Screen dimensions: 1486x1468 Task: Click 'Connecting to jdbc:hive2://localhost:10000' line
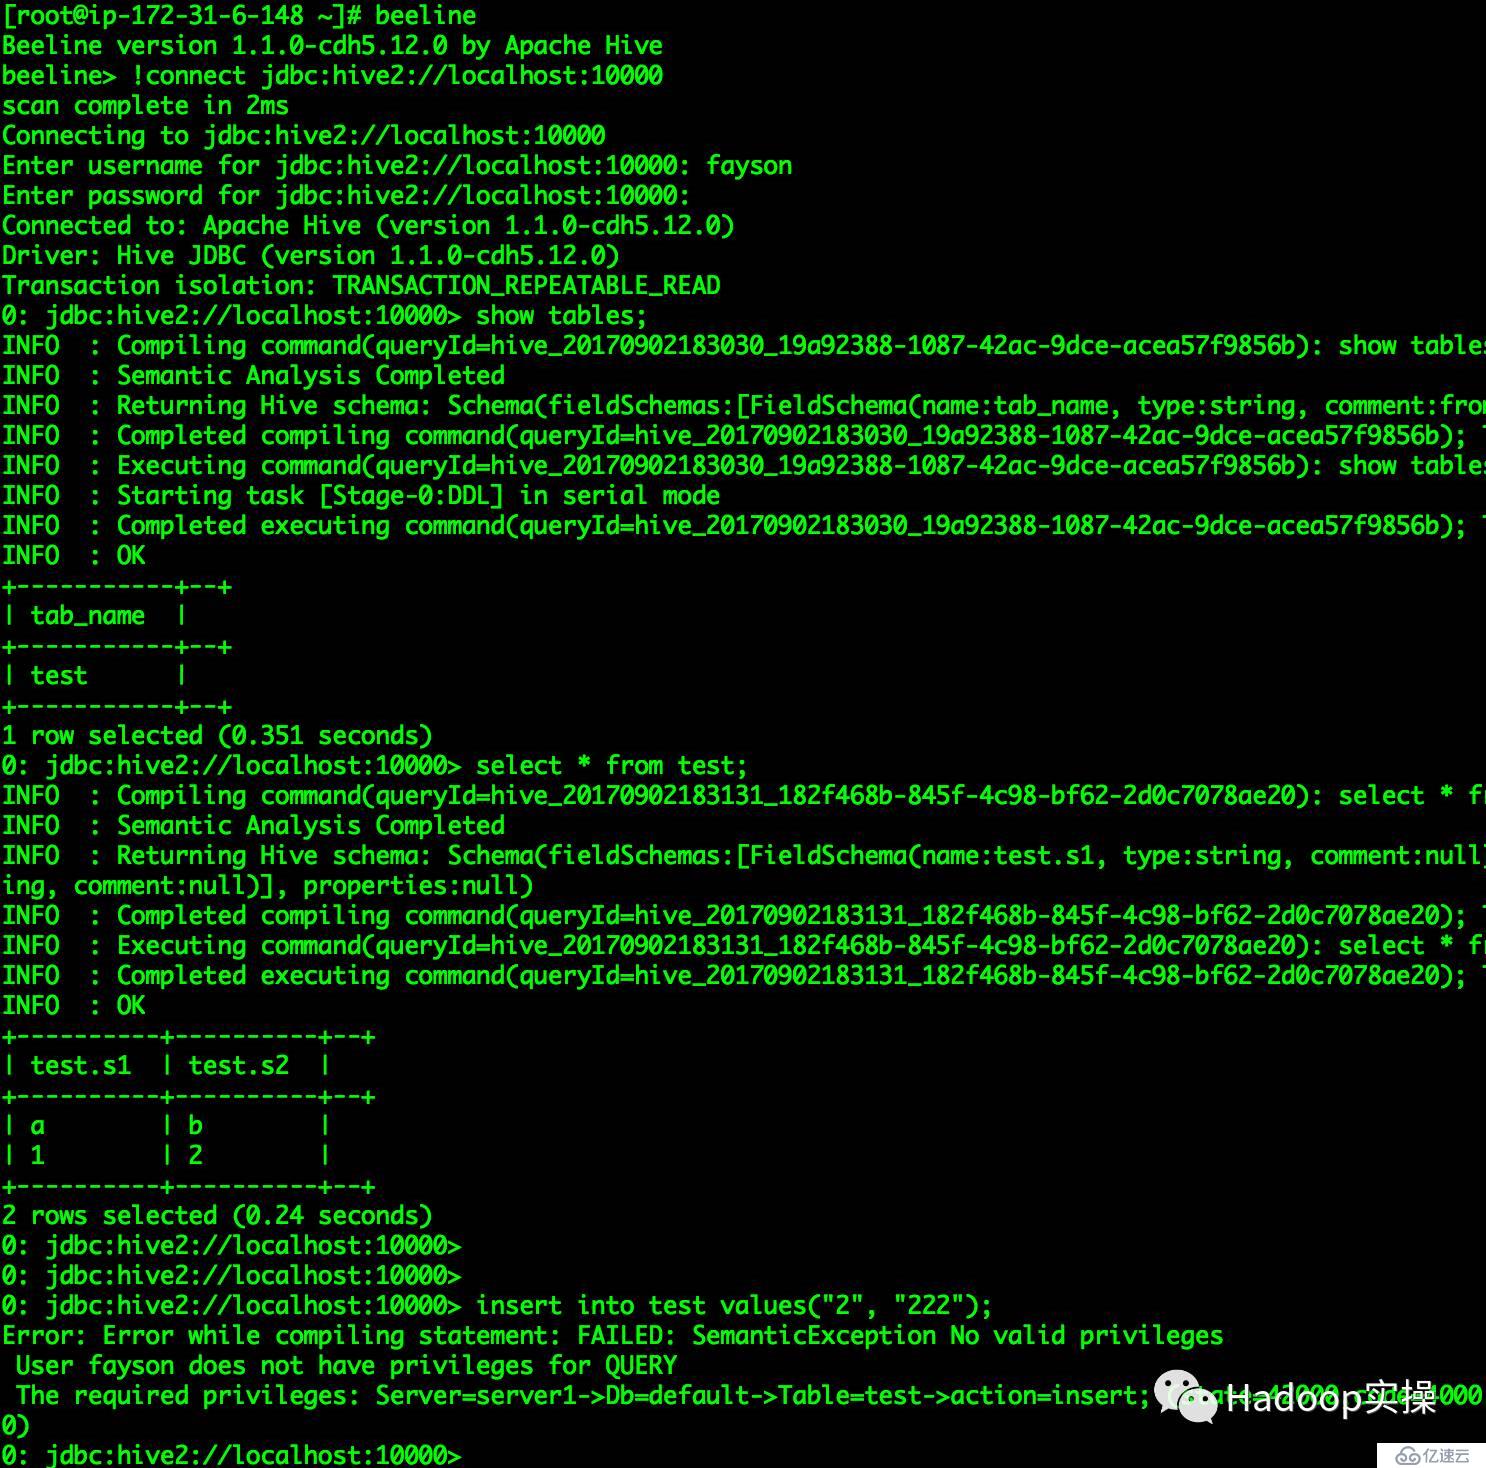[x=304, y=135]
